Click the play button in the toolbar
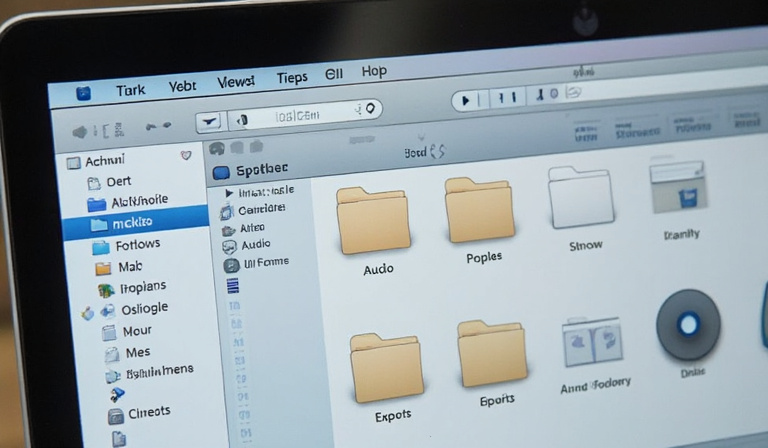The image size is (768, 448). [x=466, y=100]
